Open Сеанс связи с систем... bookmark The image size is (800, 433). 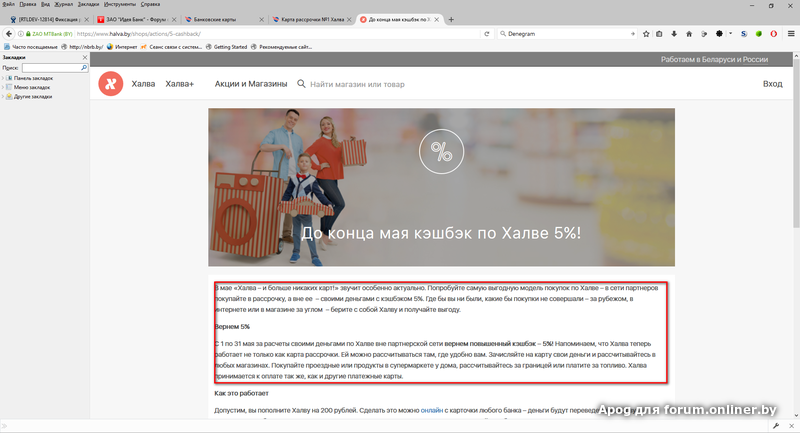pyautogui.click(x=171, y=46)
